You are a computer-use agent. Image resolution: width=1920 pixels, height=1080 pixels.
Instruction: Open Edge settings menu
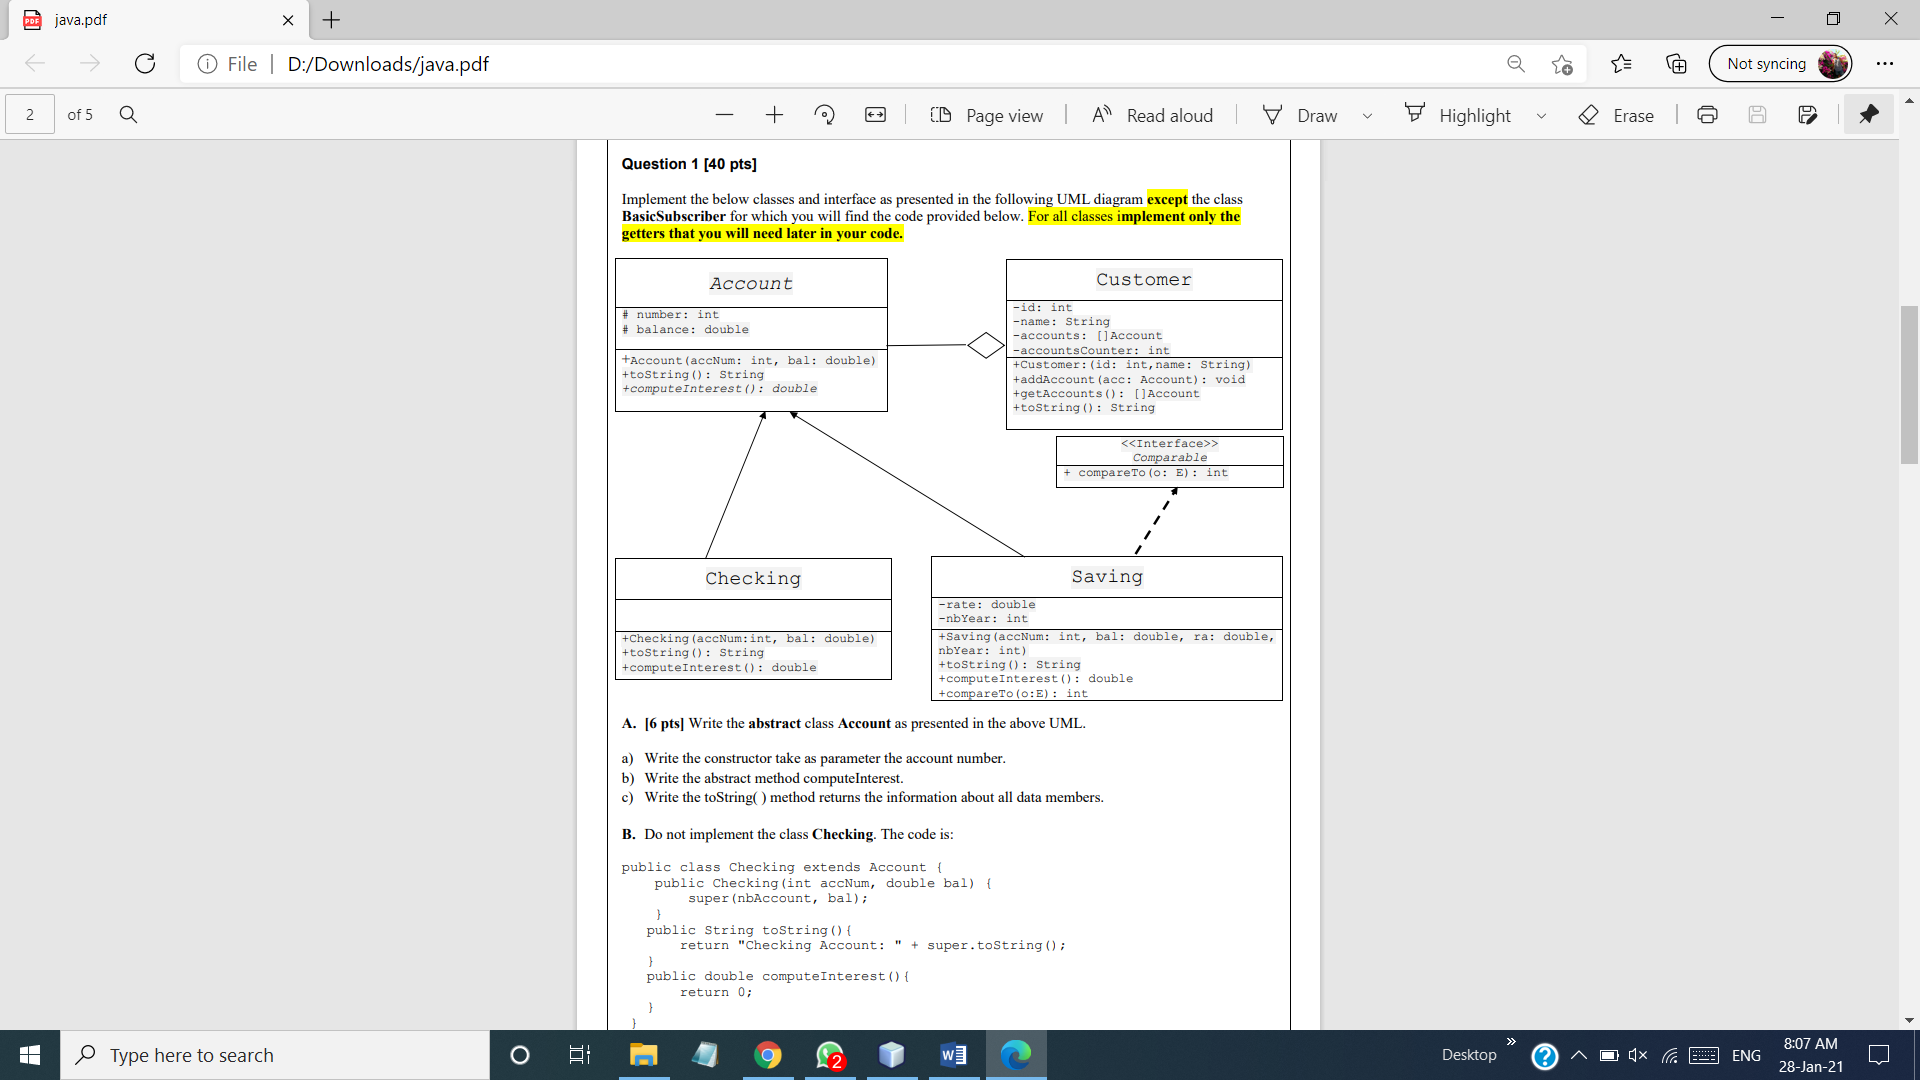1886,63
